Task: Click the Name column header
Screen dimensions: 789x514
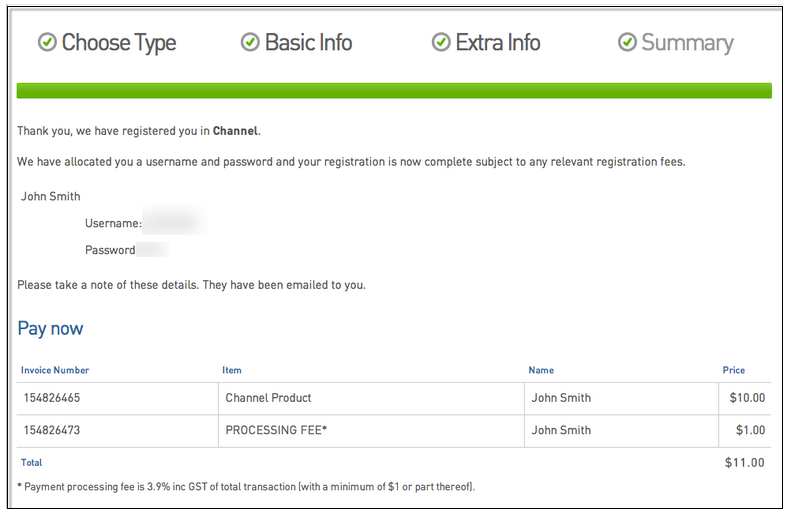Action: [541, 370]
